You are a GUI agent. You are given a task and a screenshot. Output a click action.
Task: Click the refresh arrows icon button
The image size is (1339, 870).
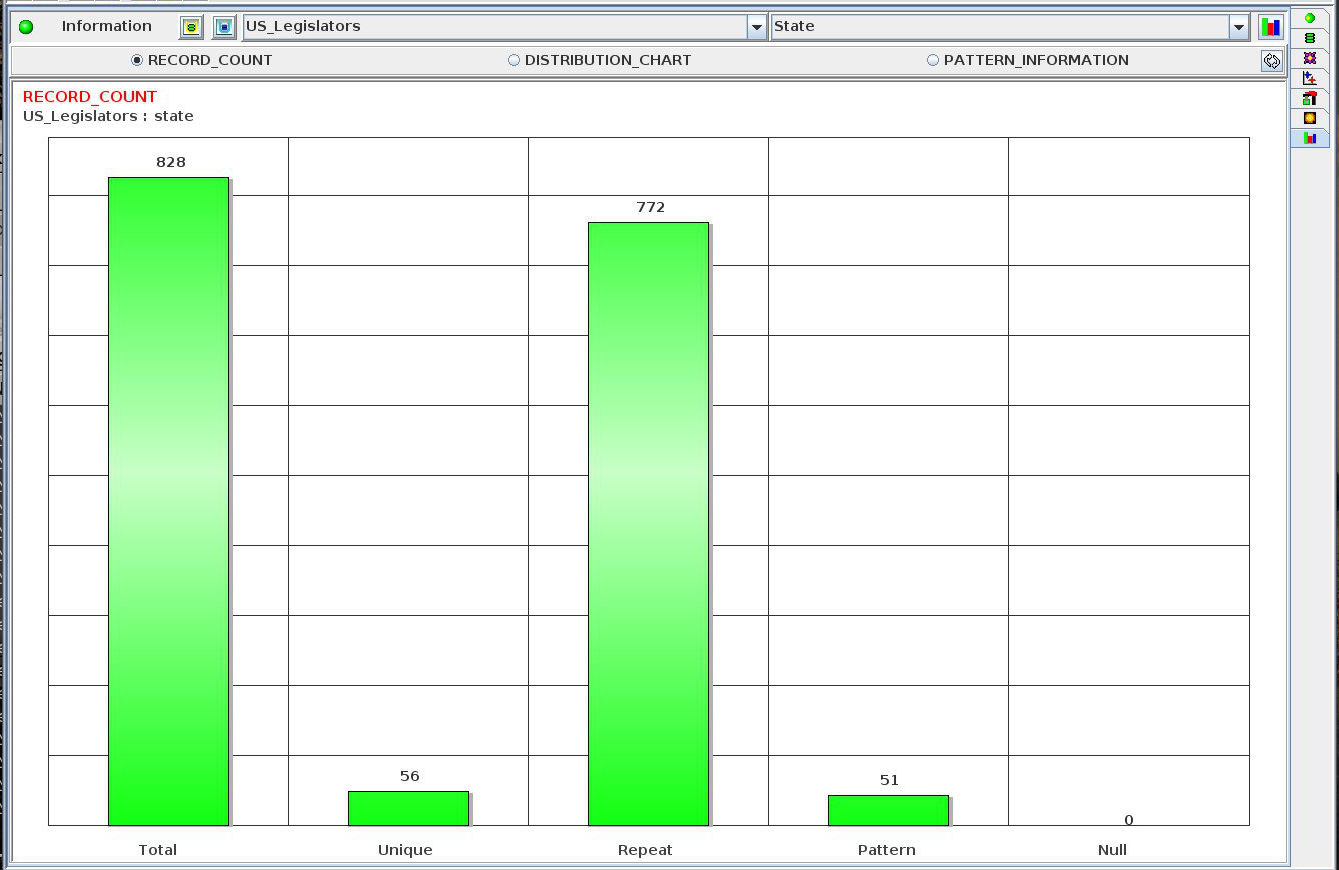point(1271,61)
